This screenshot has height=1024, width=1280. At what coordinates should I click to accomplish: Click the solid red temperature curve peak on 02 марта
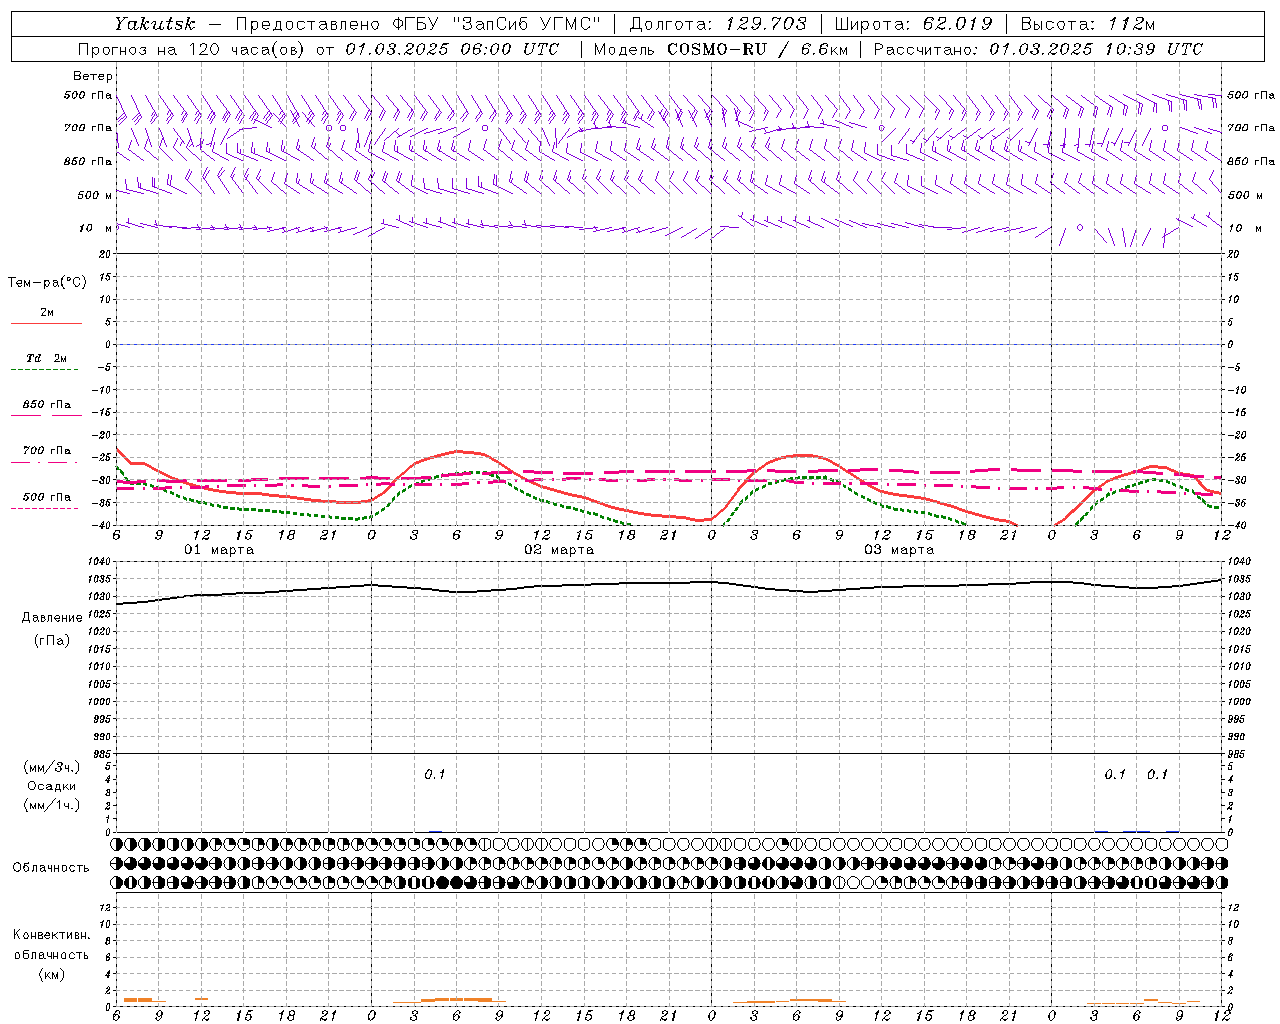(x=458, y=451)
